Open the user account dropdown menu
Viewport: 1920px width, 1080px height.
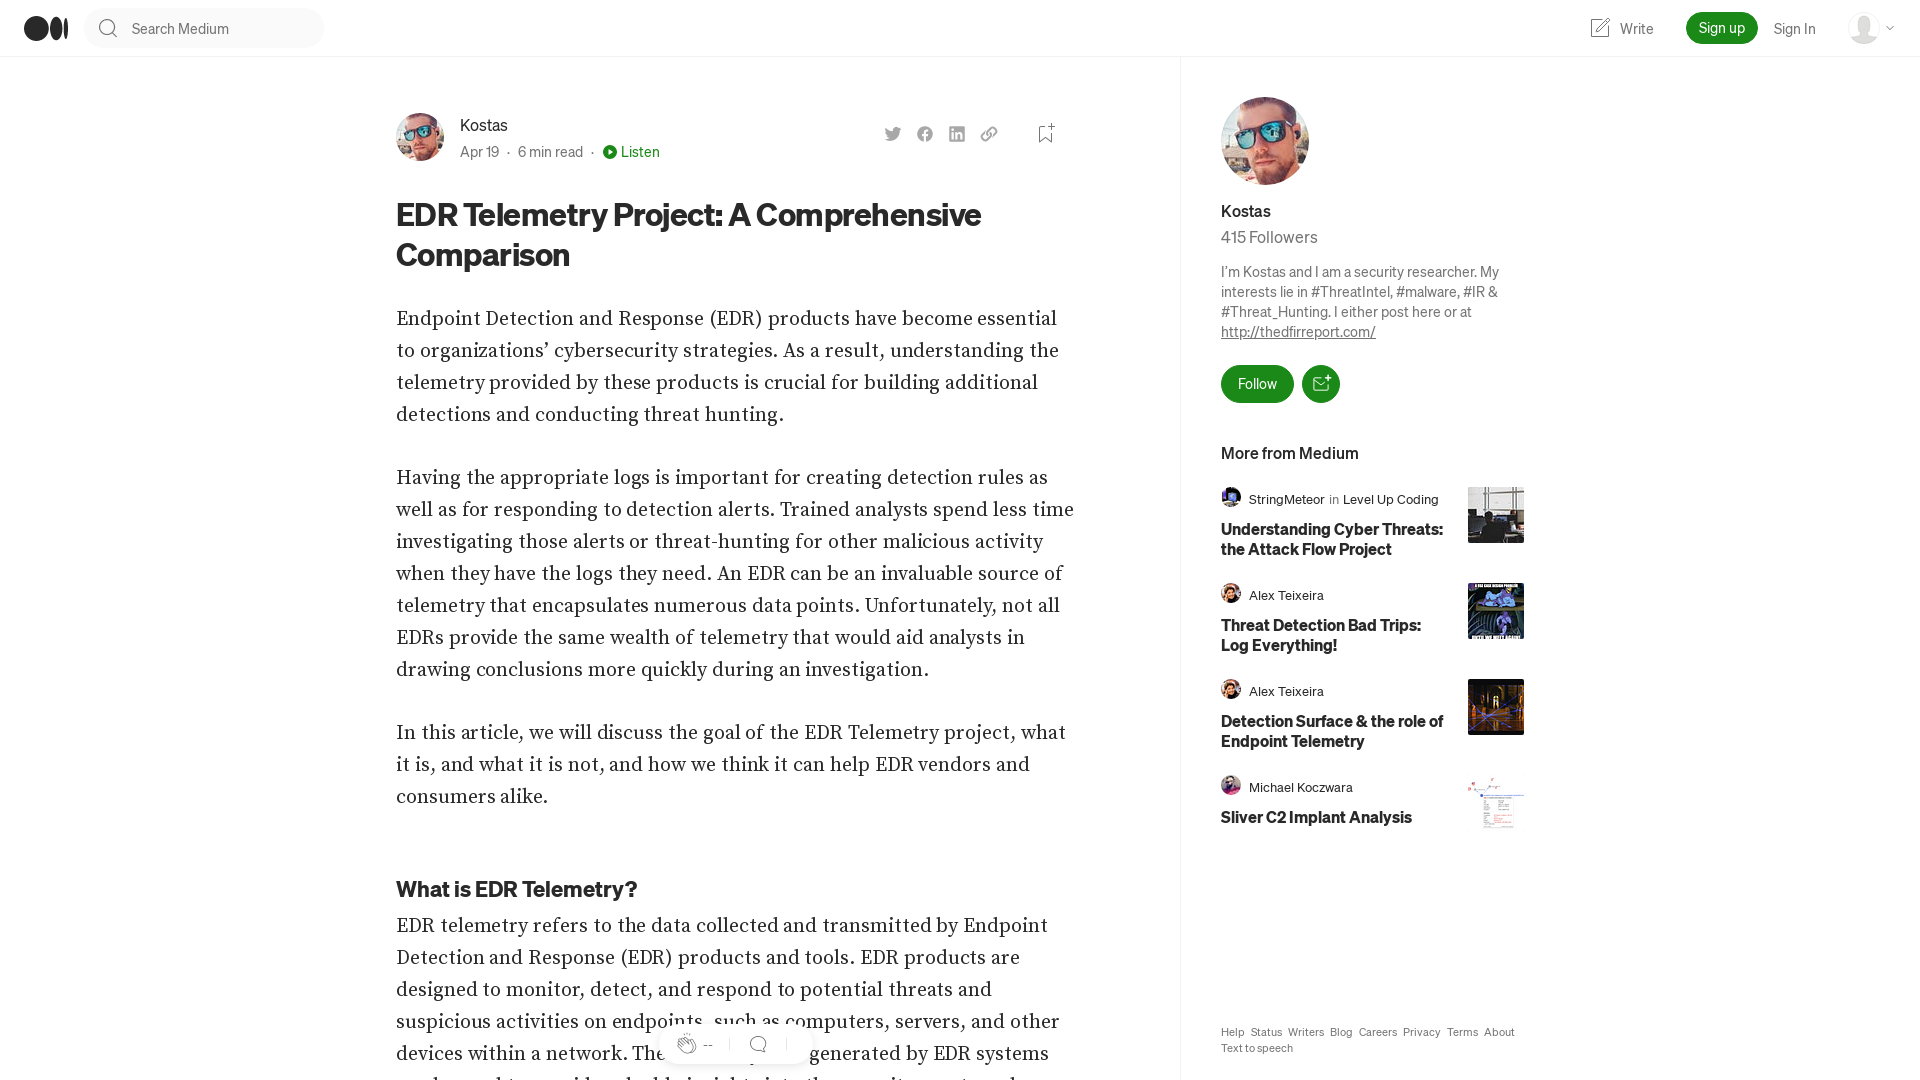pyautogui.click(x=1870, y=28)
